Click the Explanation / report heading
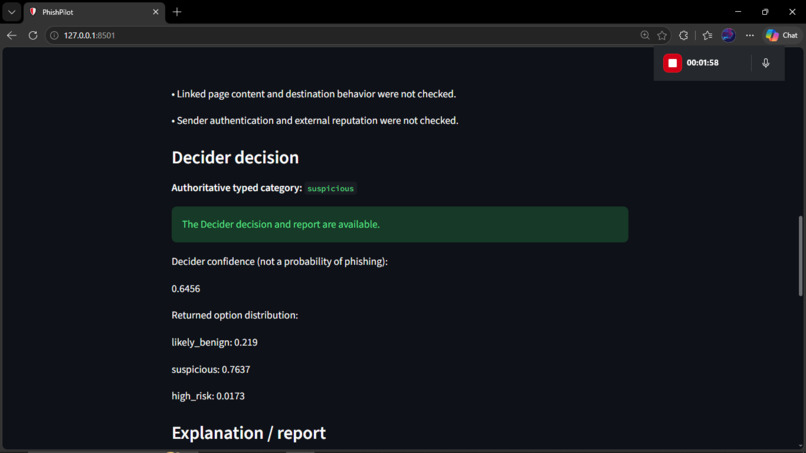The image size is (806, 453). click(x=248, y=433)
